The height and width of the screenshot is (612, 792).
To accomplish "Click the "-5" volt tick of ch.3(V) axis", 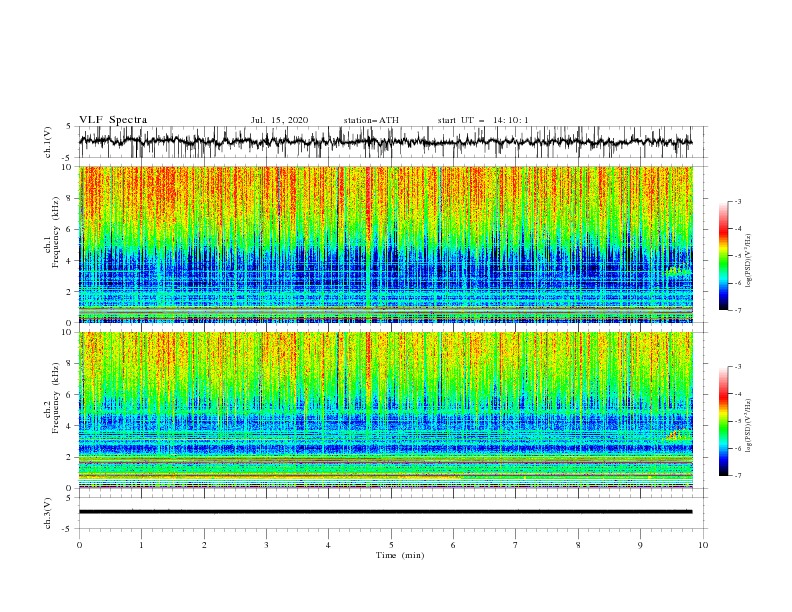I will click(68, 529).
